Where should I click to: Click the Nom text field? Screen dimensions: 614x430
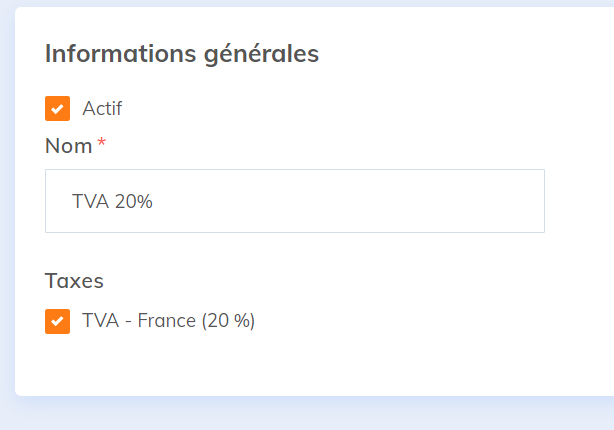coord(294,201)
